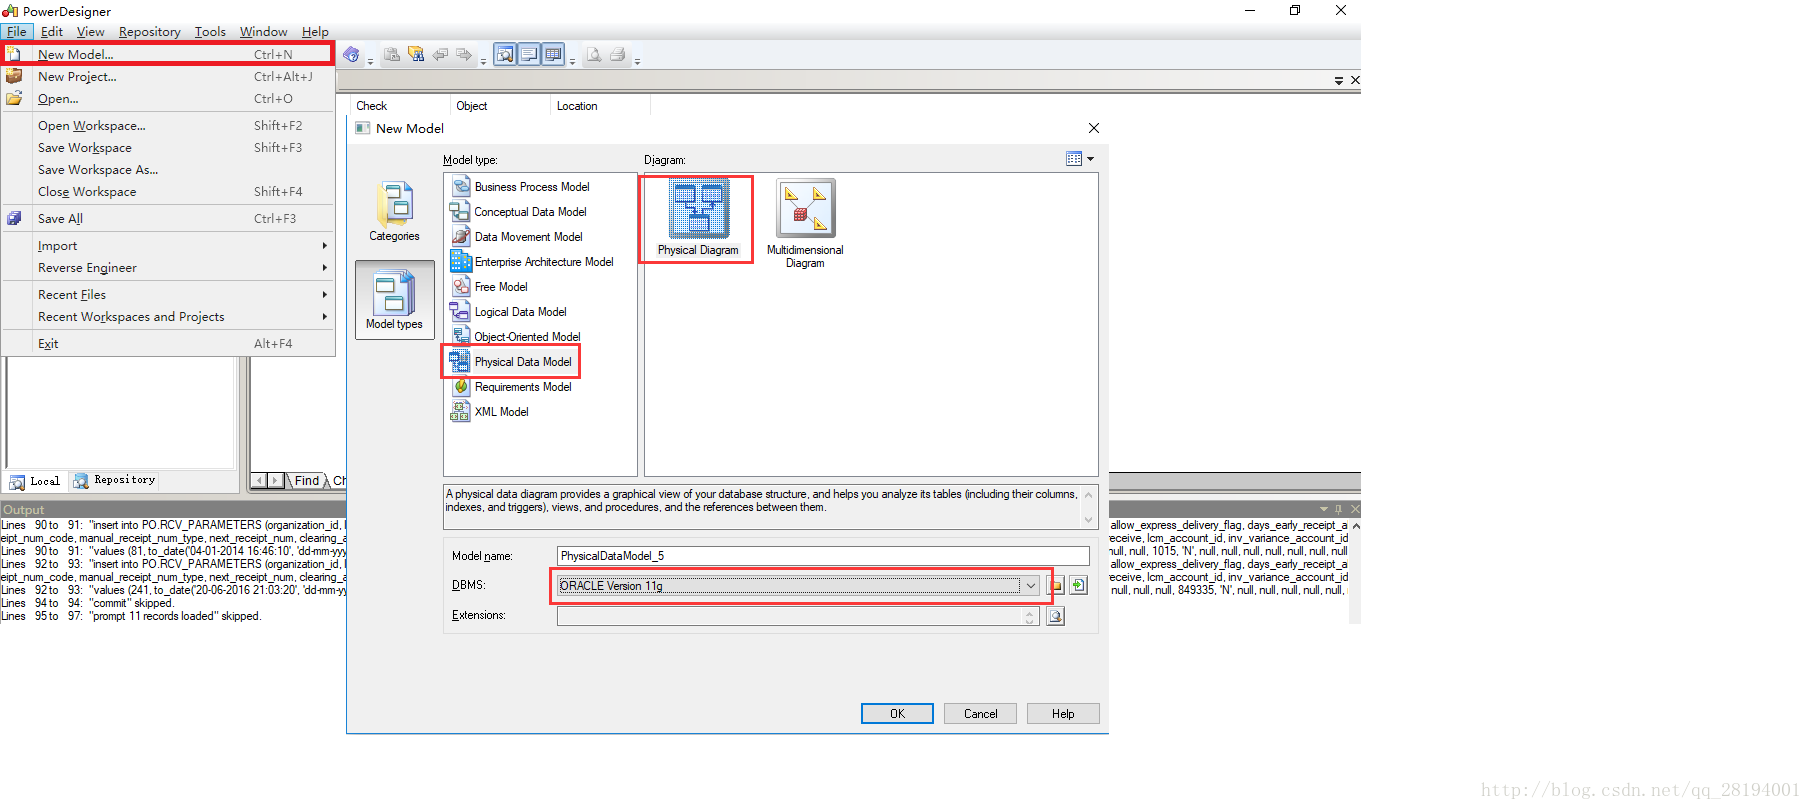Expand the Recent Files submenu
Image resolution: width=1812 pixels, height=810 pixels.
point(168,294)
